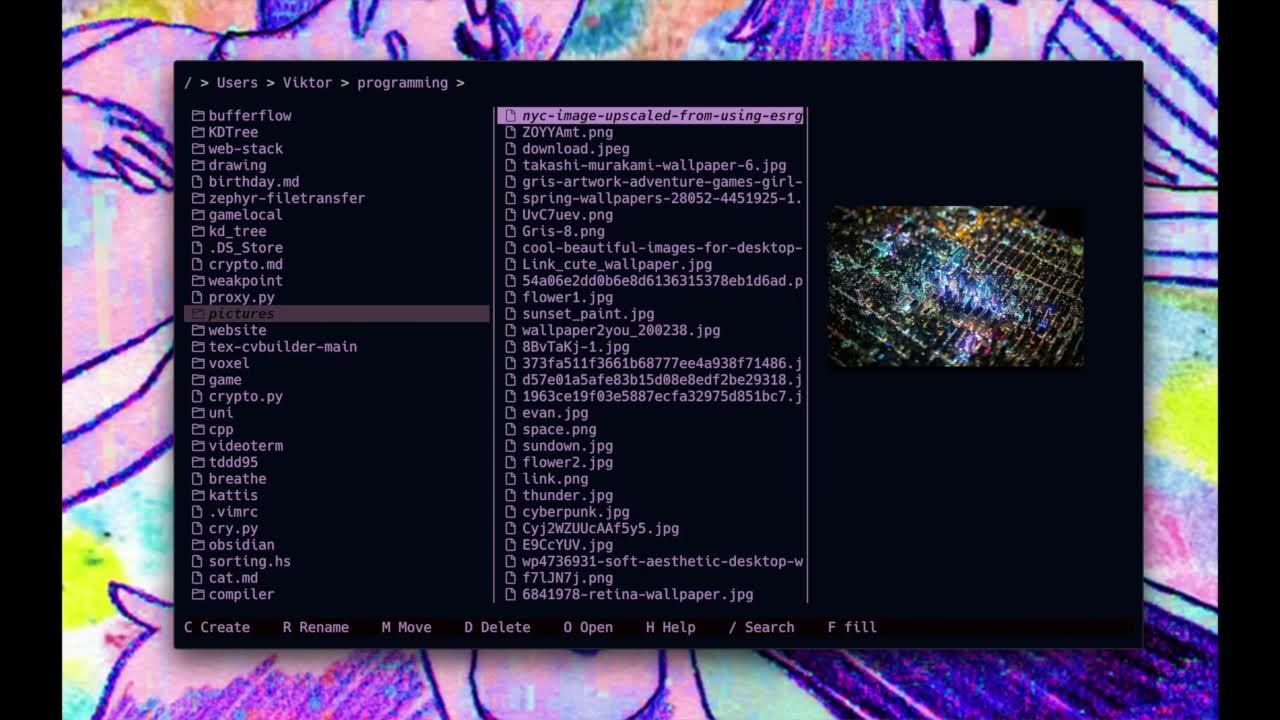Click file icon beside download.jpeg

tap(511, 149)
